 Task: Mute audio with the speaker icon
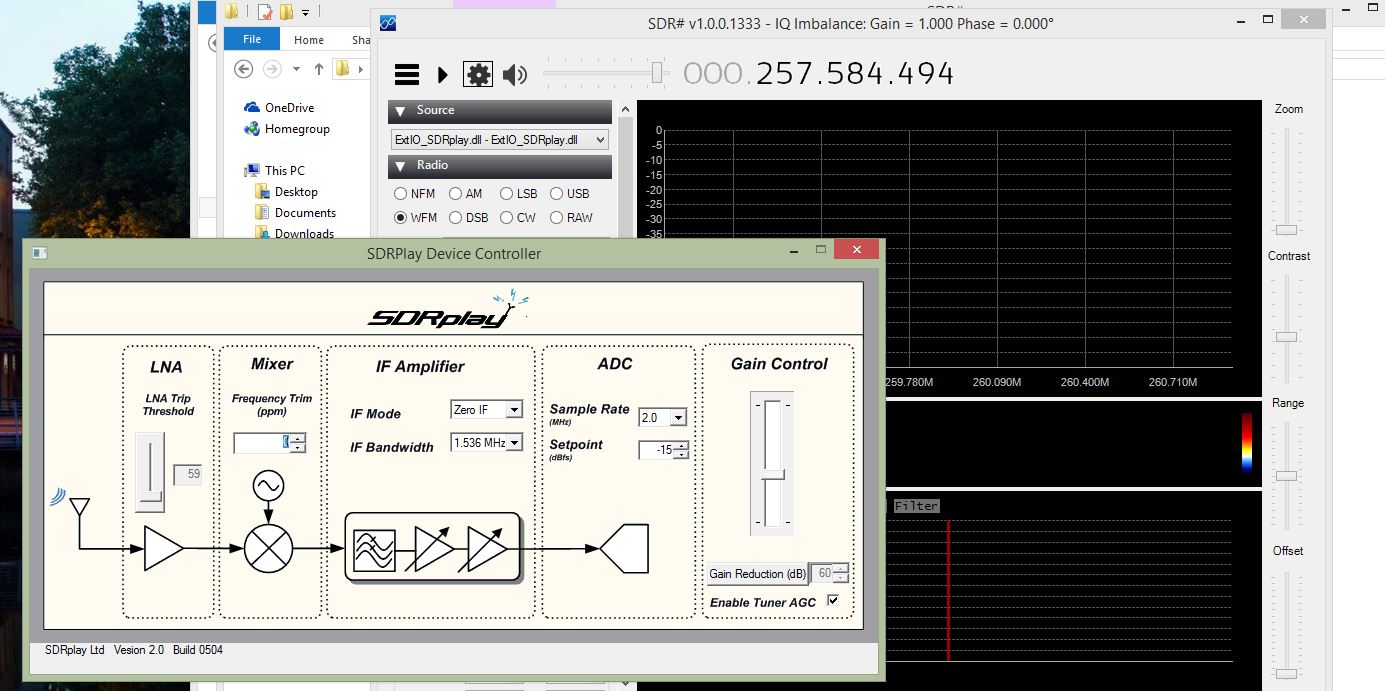(x=514, y=74)
